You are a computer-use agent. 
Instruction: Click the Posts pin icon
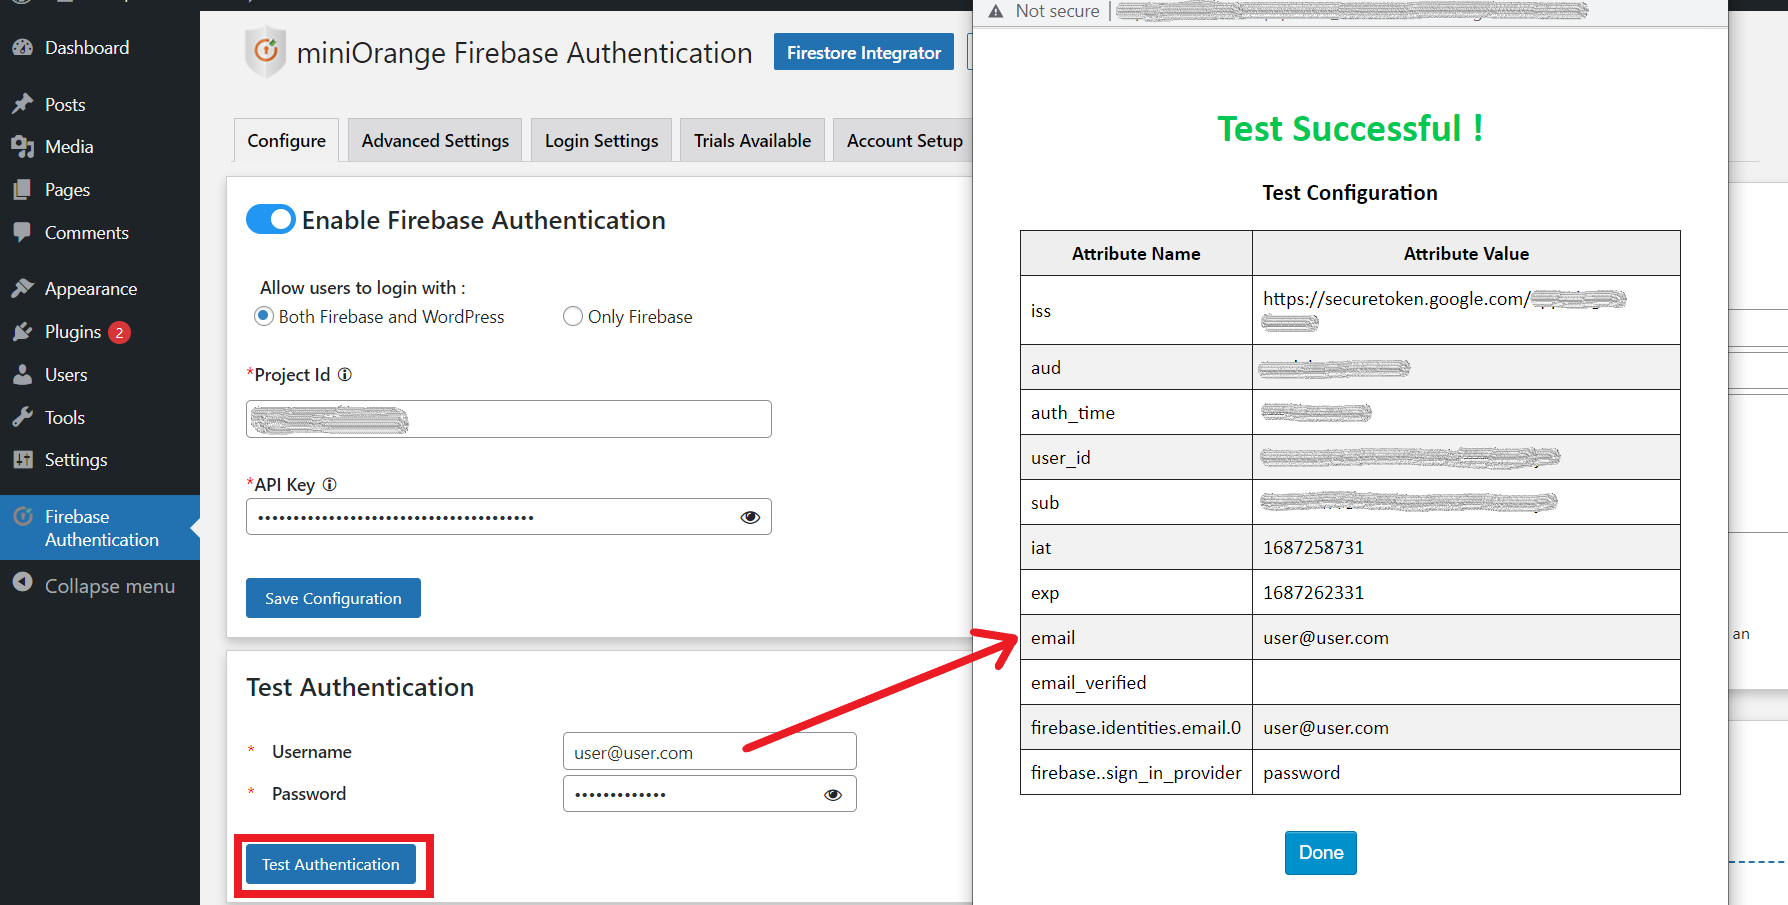[x=22, y=104]
